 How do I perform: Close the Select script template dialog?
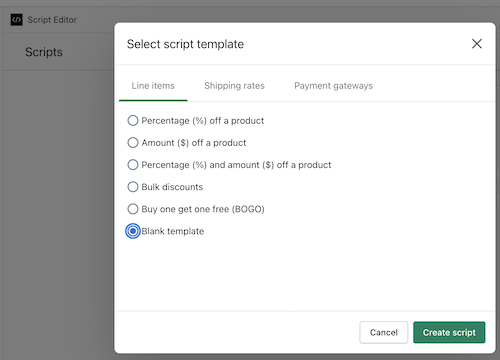pos(477,44)
